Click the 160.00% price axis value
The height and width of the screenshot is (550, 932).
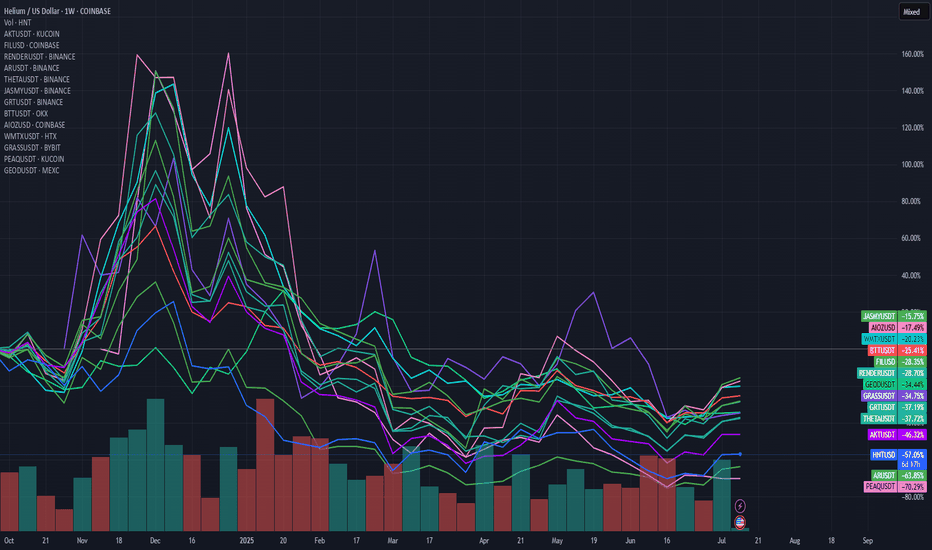912,54
